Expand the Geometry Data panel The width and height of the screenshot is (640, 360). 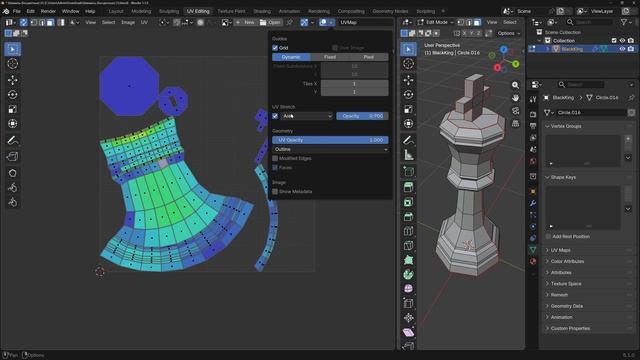click(567, 306)
